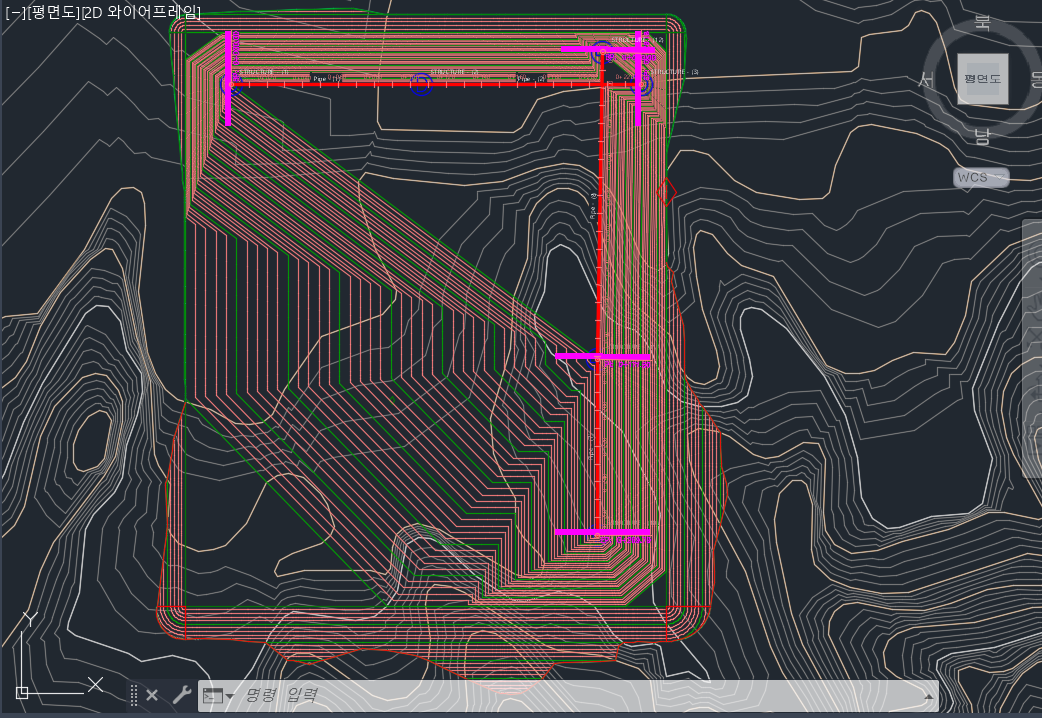Click the 평면도 top face of ViewCube
The image size is (1042, 718).
tap(982, 79)
